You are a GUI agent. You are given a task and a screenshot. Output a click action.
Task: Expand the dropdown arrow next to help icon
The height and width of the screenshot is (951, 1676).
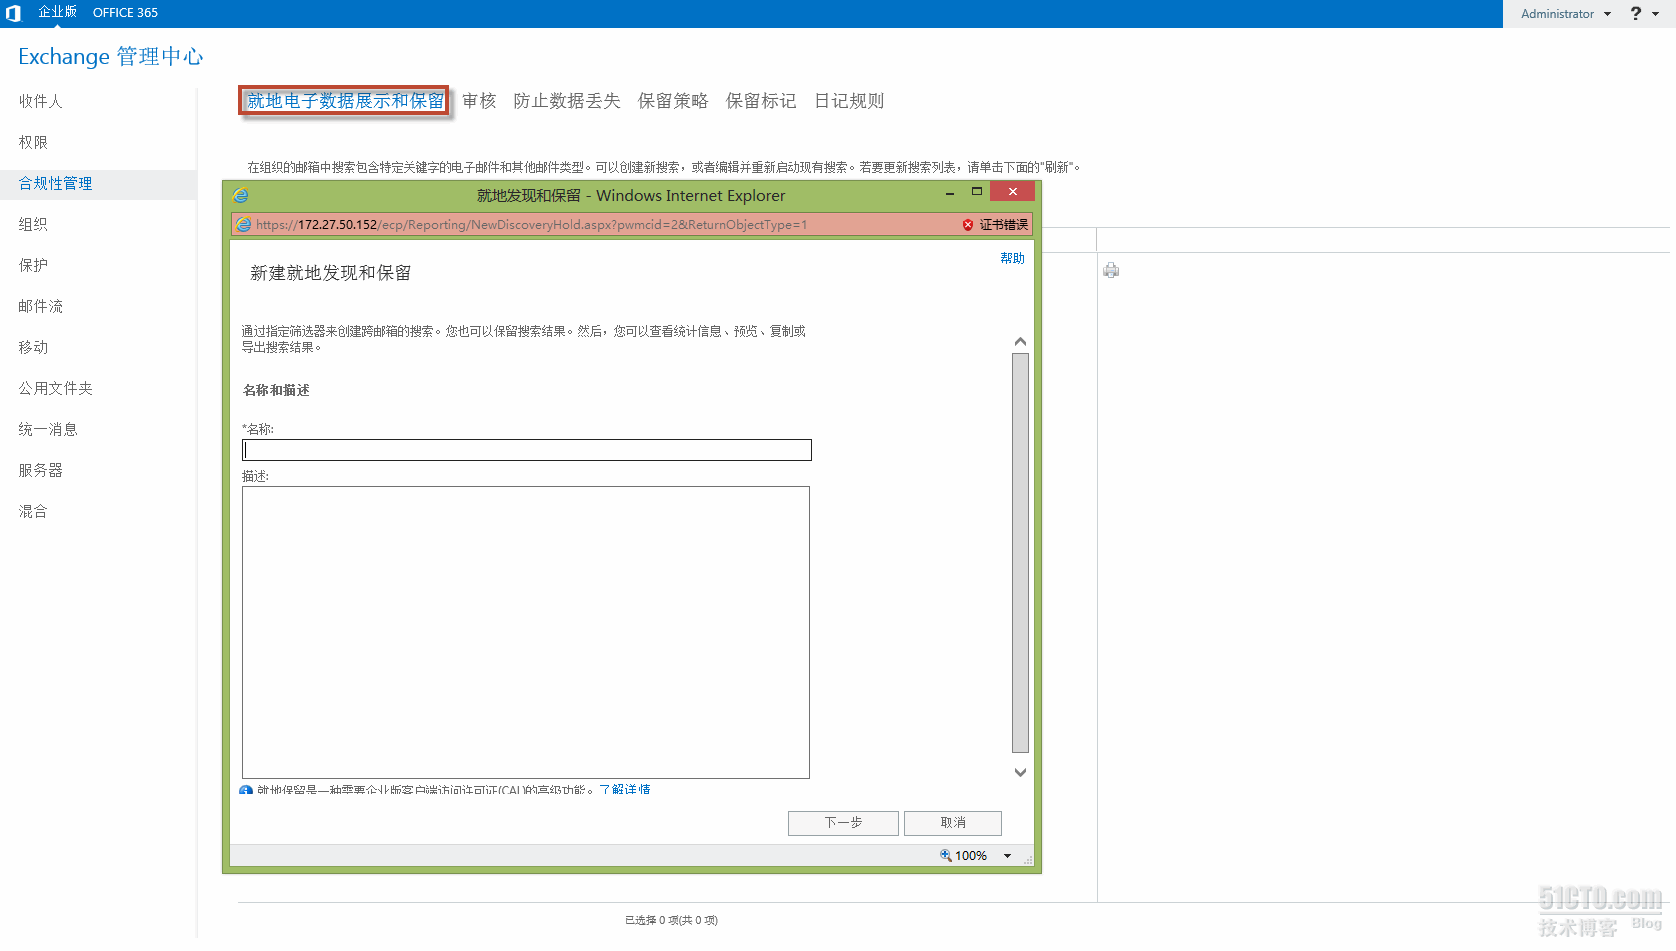pyautogui.click(x=1656, y=14)
